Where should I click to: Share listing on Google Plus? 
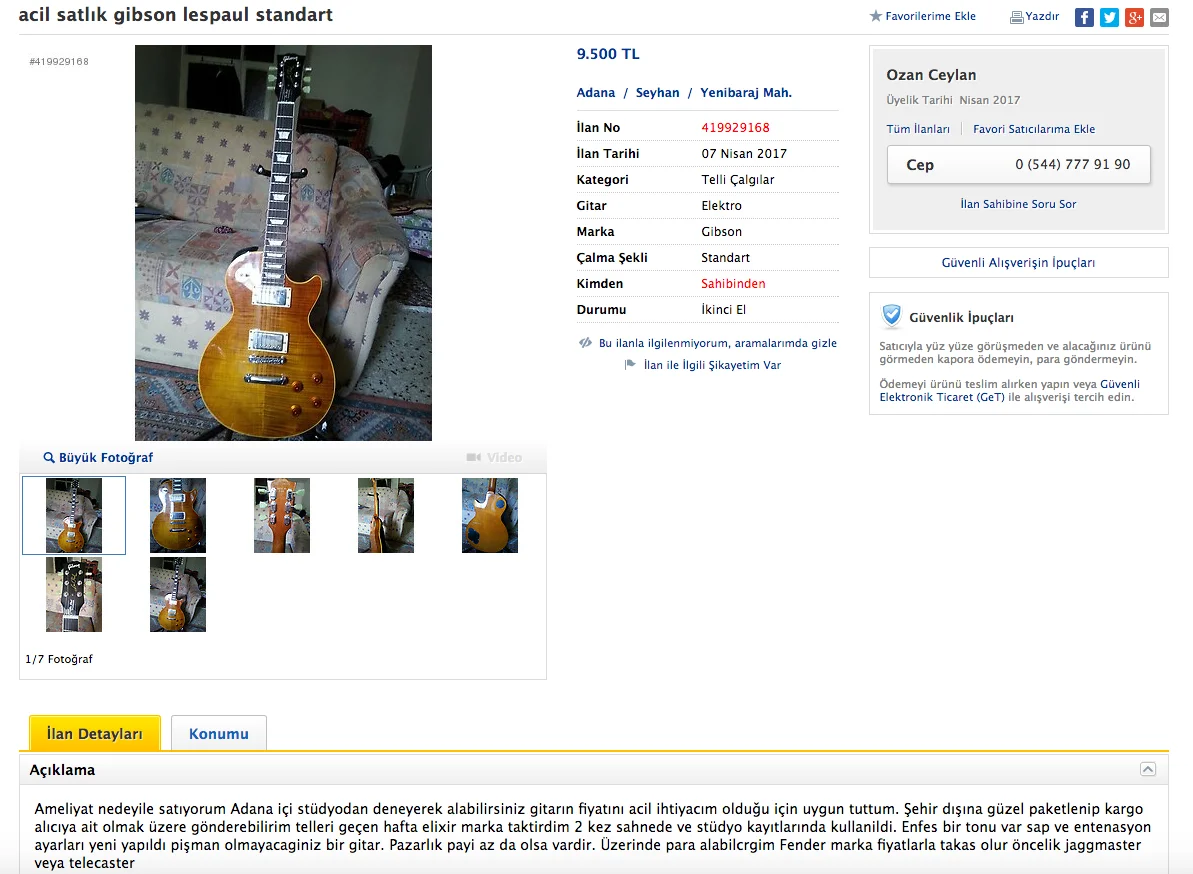1134,17
